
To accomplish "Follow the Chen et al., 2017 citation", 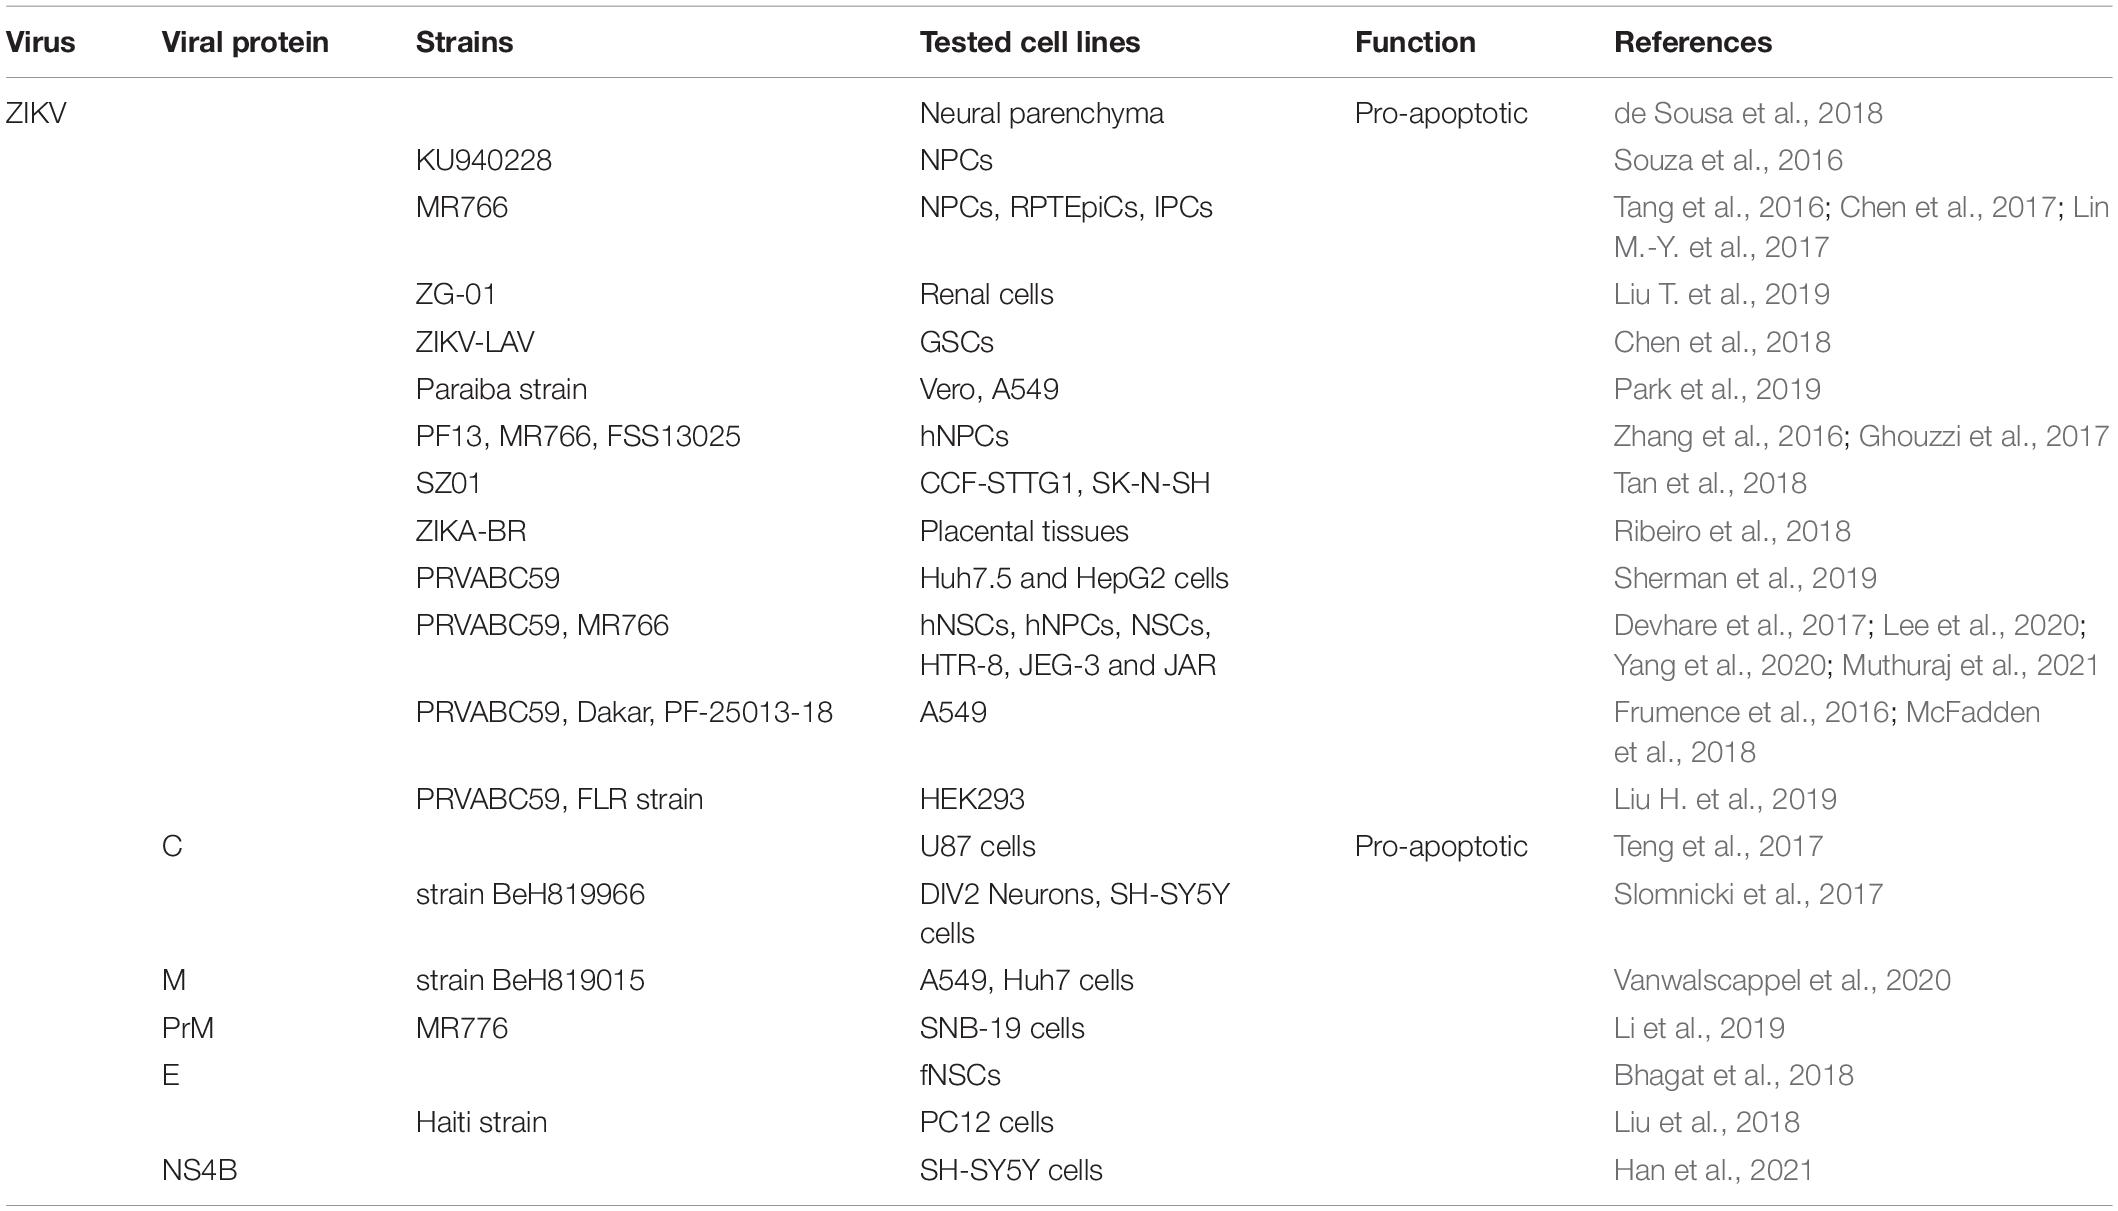I will coord(1947,207).
